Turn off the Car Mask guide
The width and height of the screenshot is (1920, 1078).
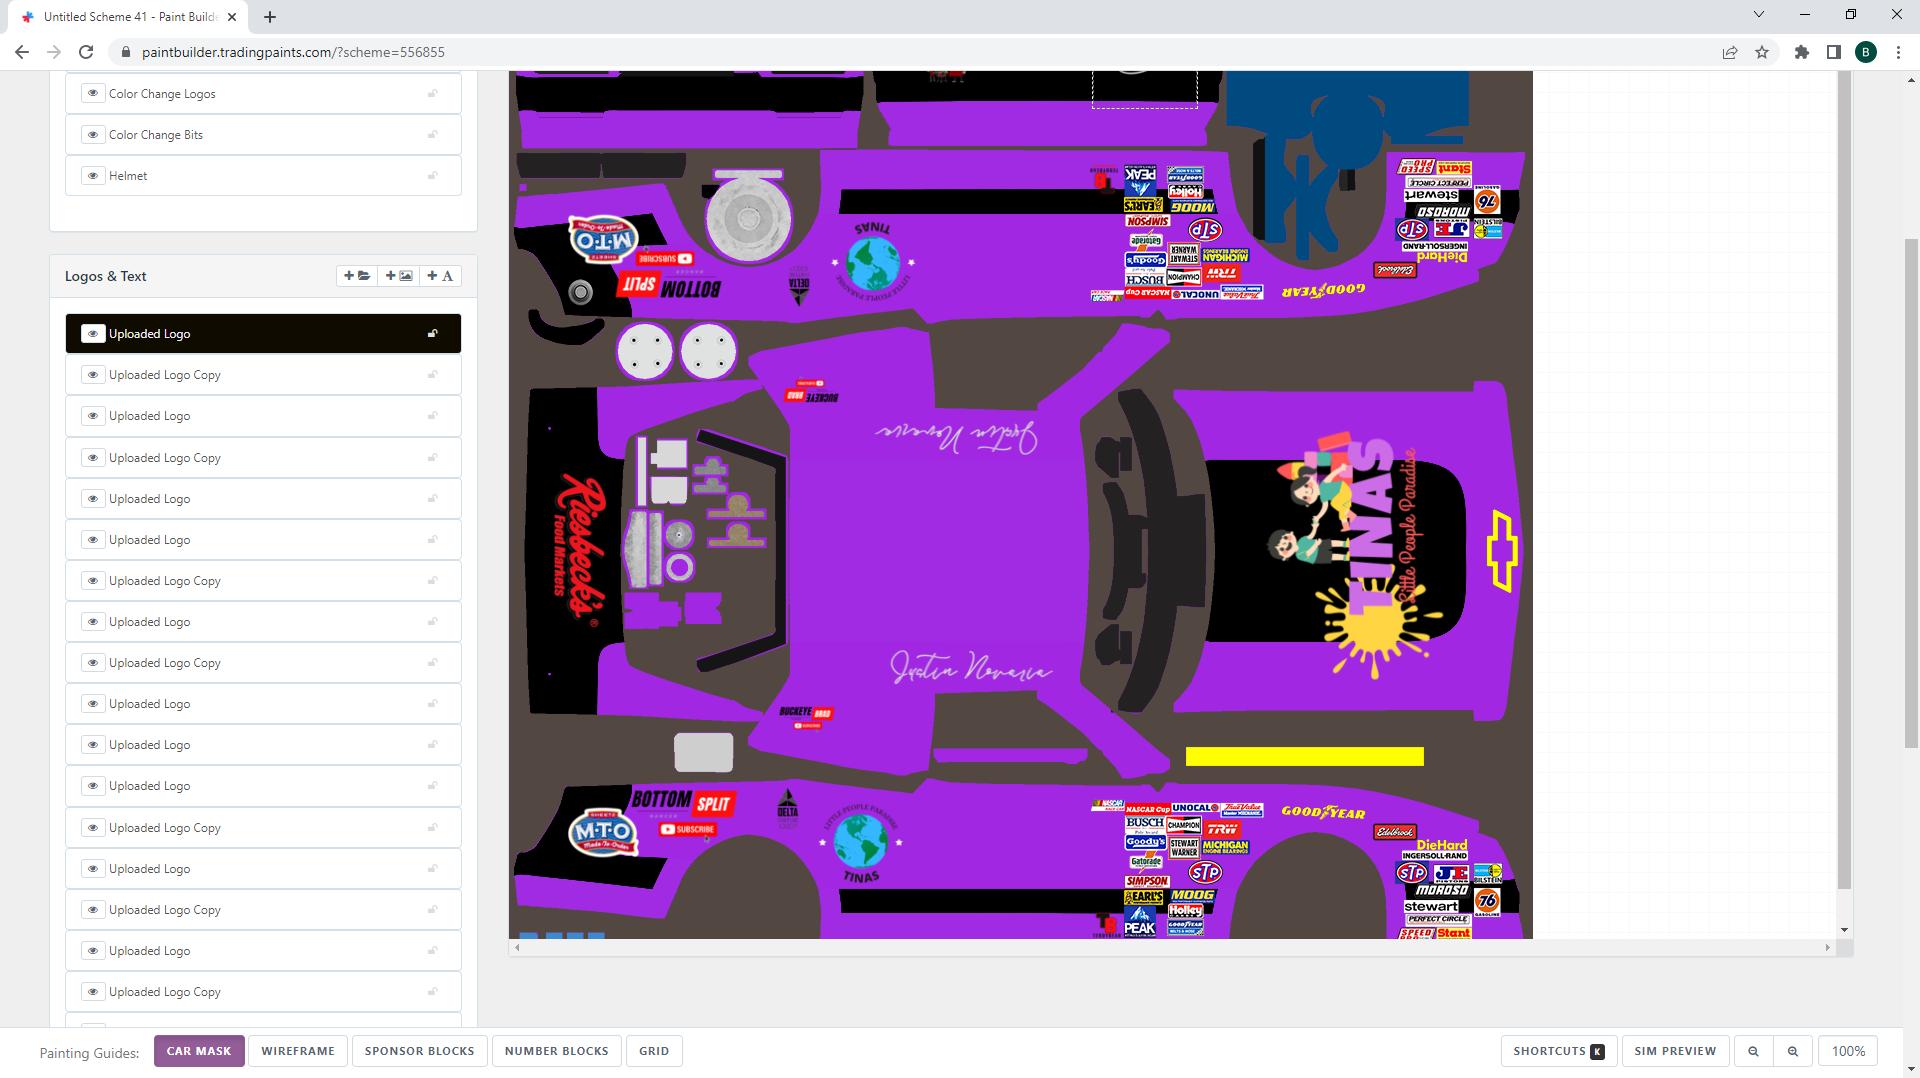click(199, 1051)
